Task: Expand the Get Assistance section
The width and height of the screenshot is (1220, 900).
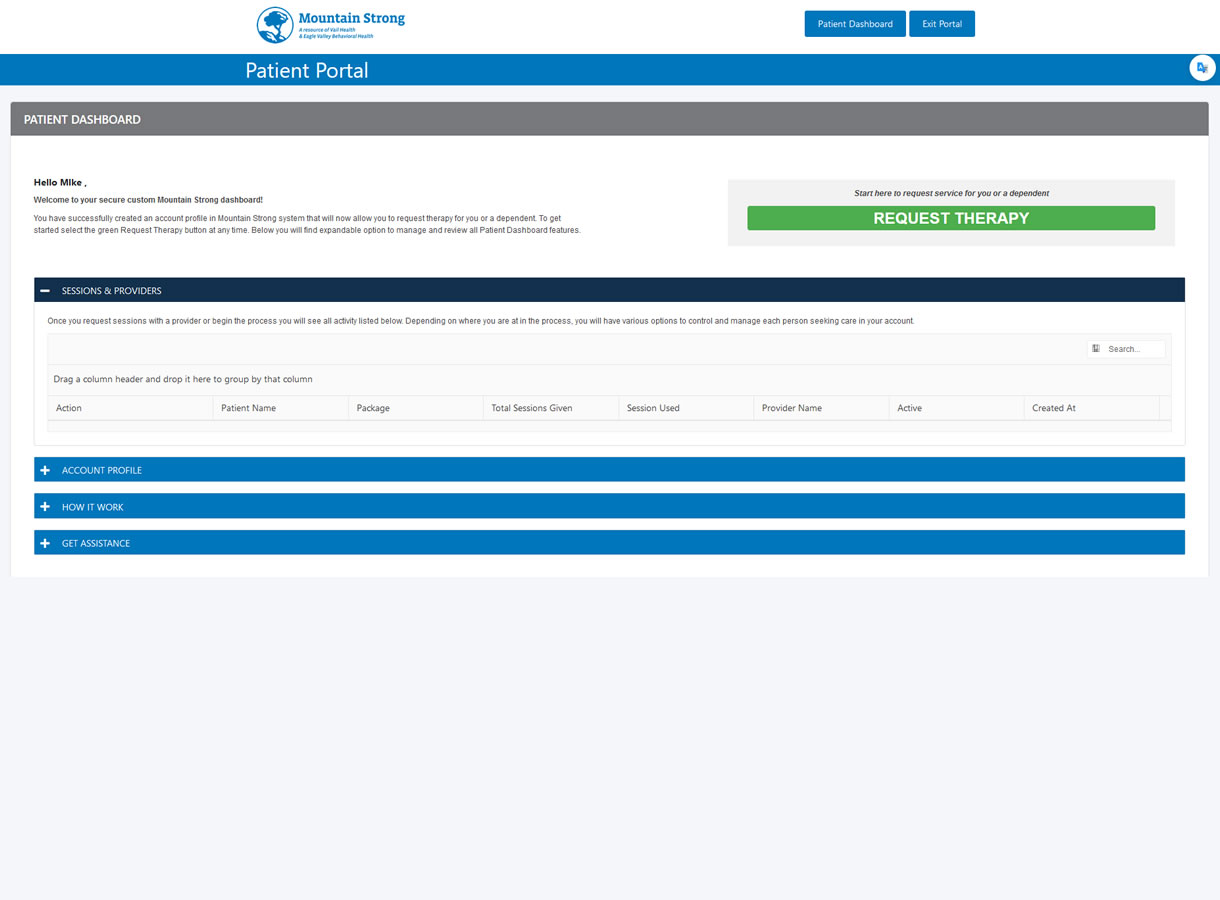Action: pyautogui.click(x=96, y=543)
